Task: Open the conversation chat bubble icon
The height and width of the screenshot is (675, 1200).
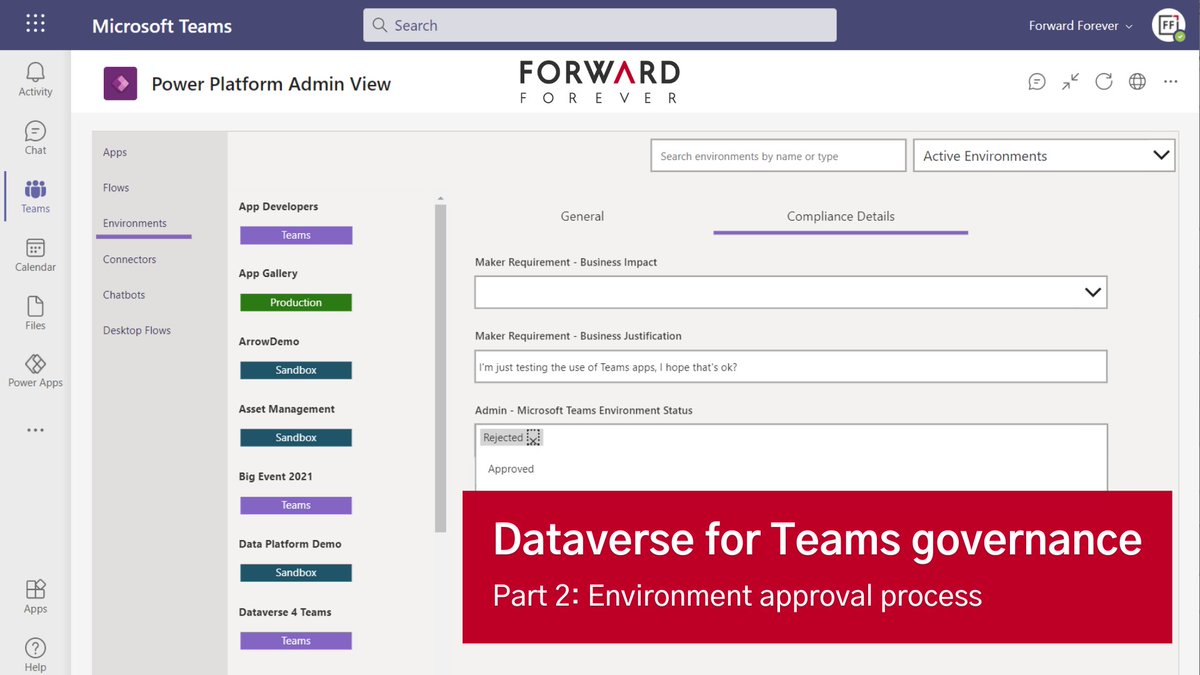Action: (1037, 82)
